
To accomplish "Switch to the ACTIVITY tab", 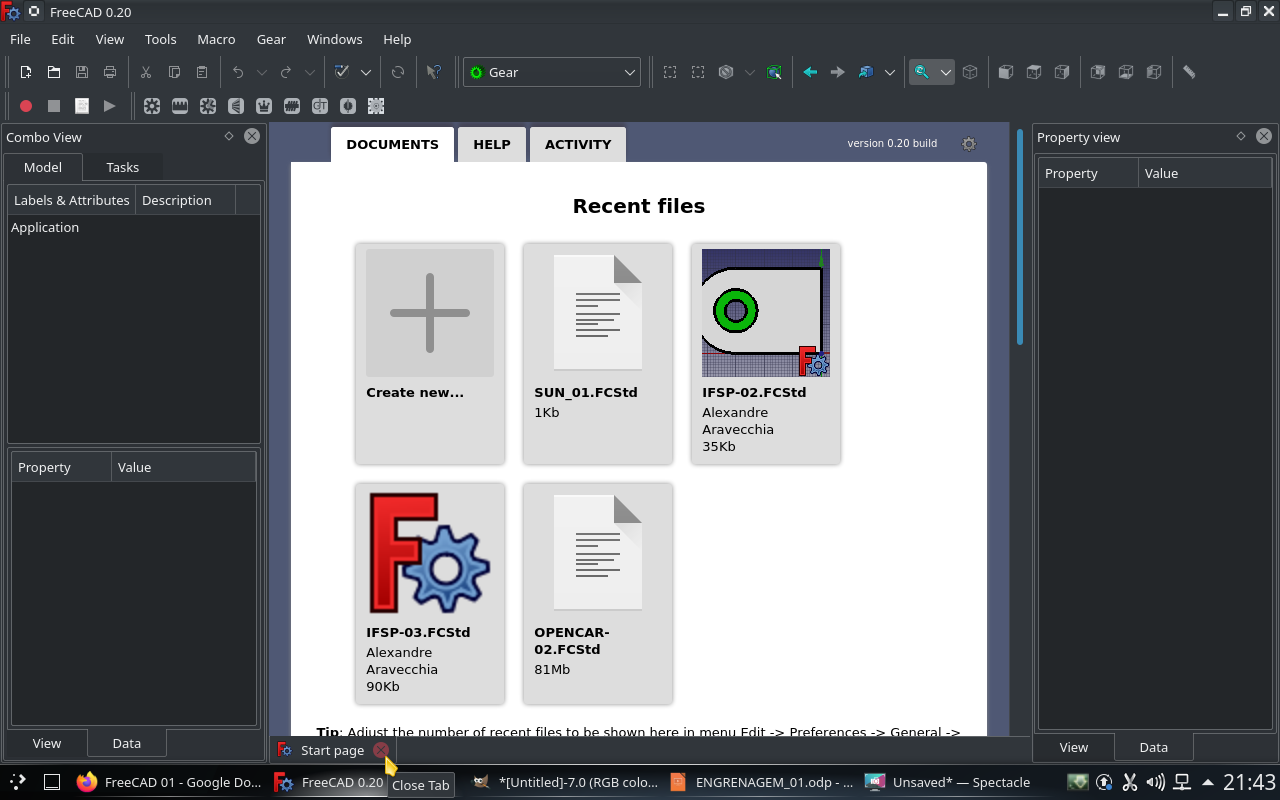I will coord(578,144).
